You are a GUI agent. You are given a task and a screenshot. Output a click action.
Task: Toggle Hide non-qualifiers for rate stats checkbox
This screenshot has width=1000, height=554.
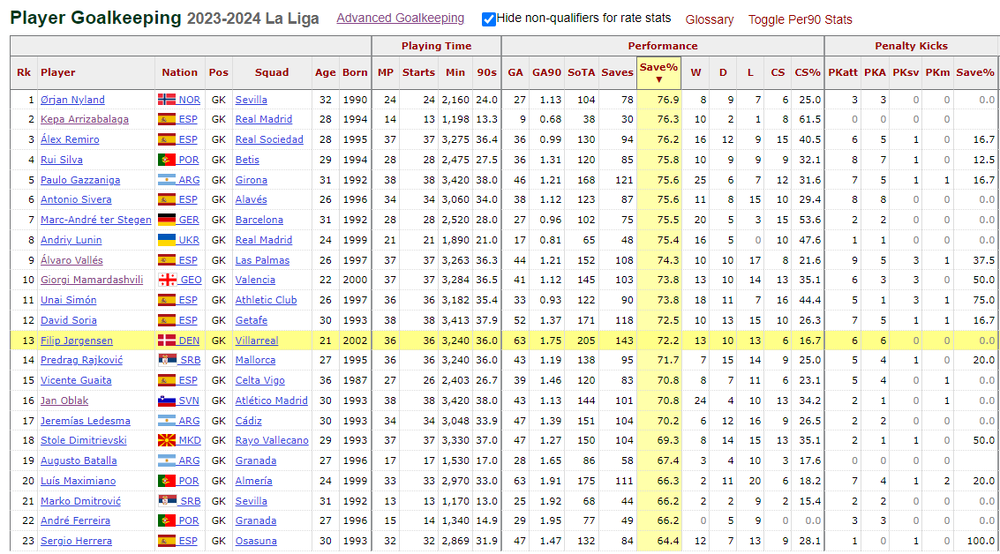(489, 19)
